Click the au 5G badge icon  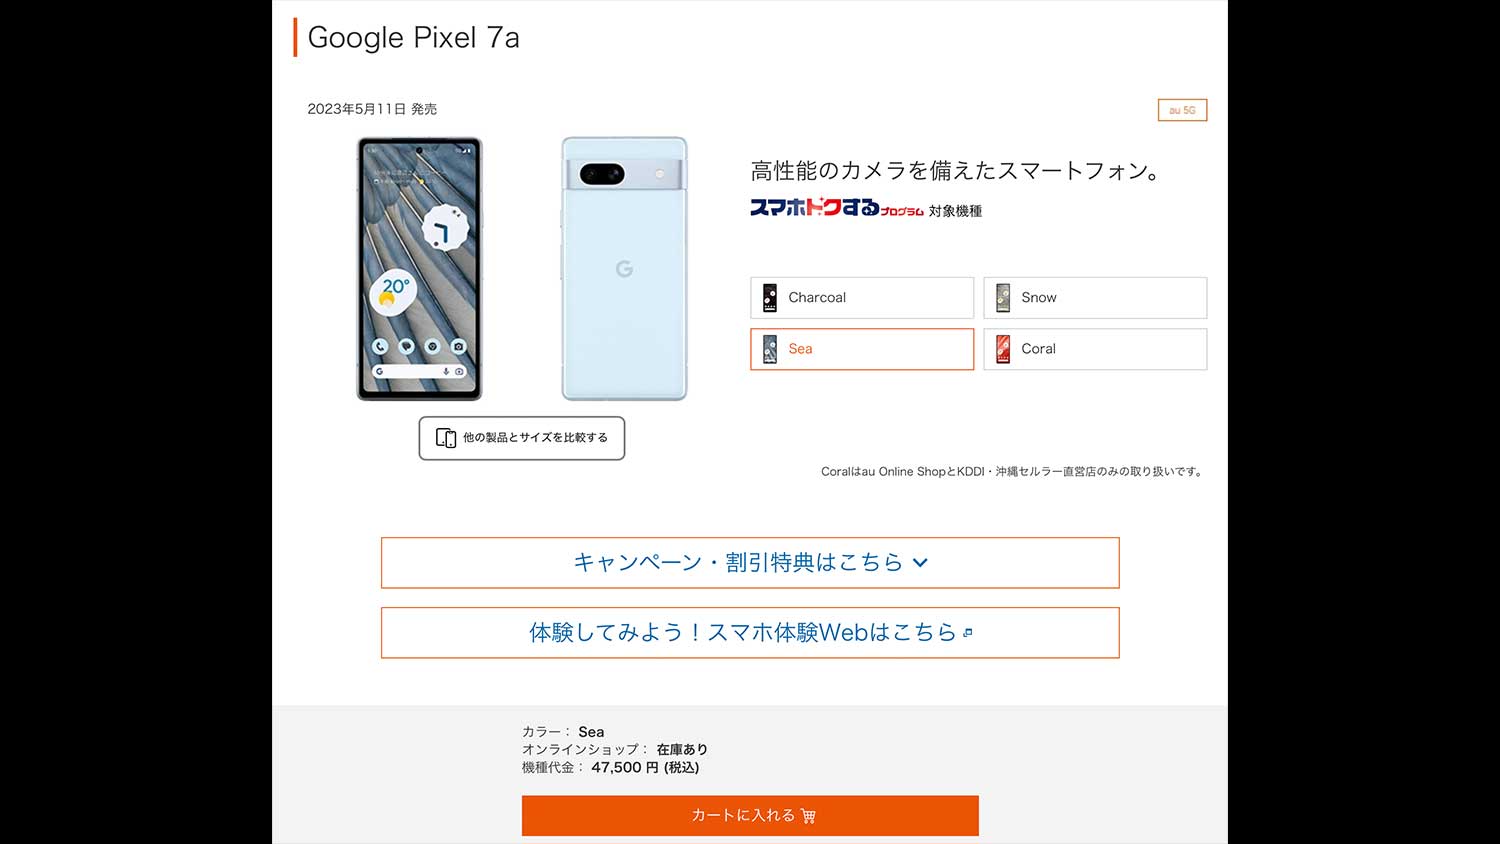pyautogui.click(x=1182, y=110)
